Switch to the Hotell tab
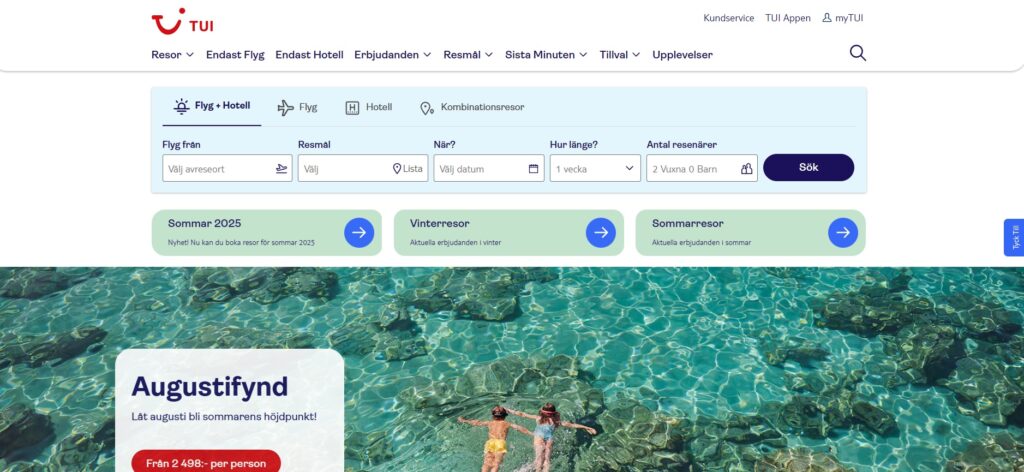 [x=368, y=107]
